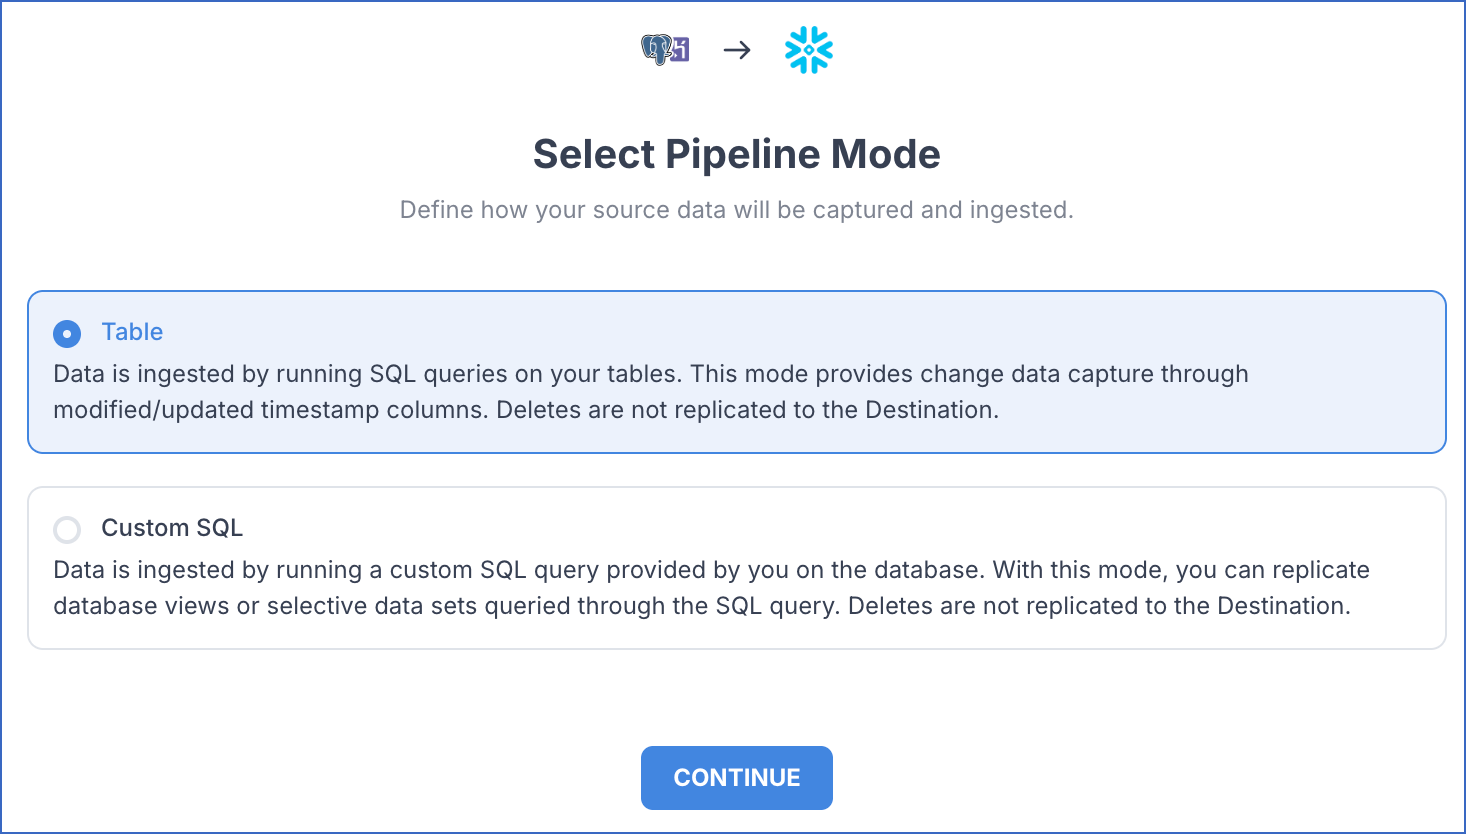Click the Snowflake destination icon
This screenshot has height=834, width=1466.
click(809, 50)
